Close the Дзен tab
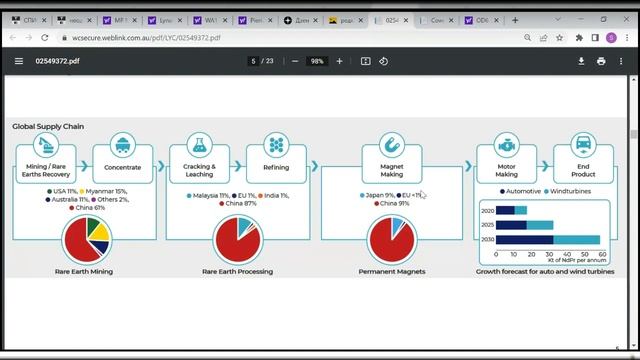640x360 pixels. click(315, 20)
